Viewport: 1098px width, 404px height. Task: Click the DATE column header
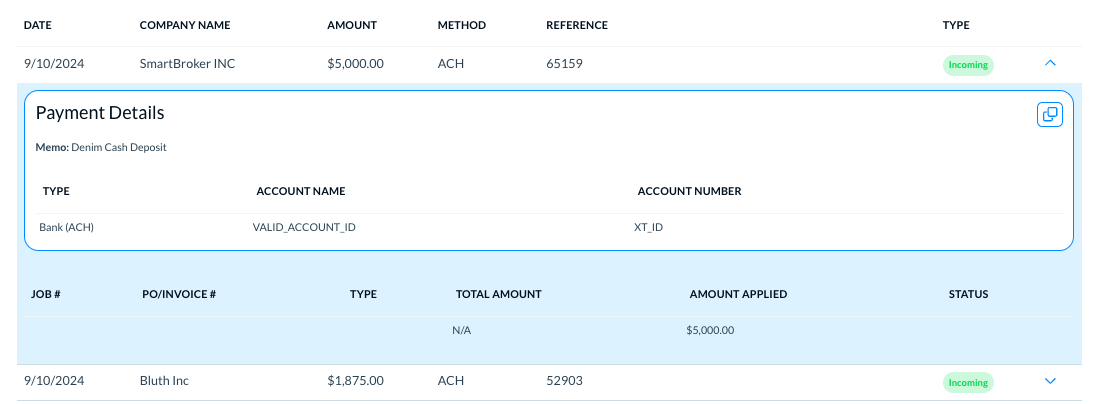pyautogui.click(x=38, y=25)
